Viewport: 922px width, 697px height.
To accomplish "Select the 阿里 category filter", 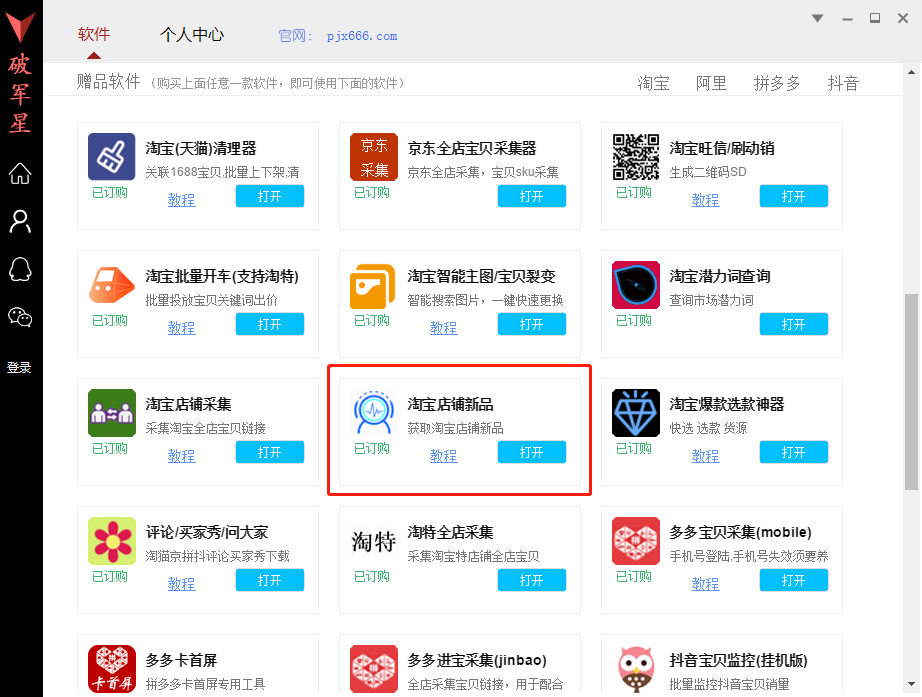I will click(711, 83).
